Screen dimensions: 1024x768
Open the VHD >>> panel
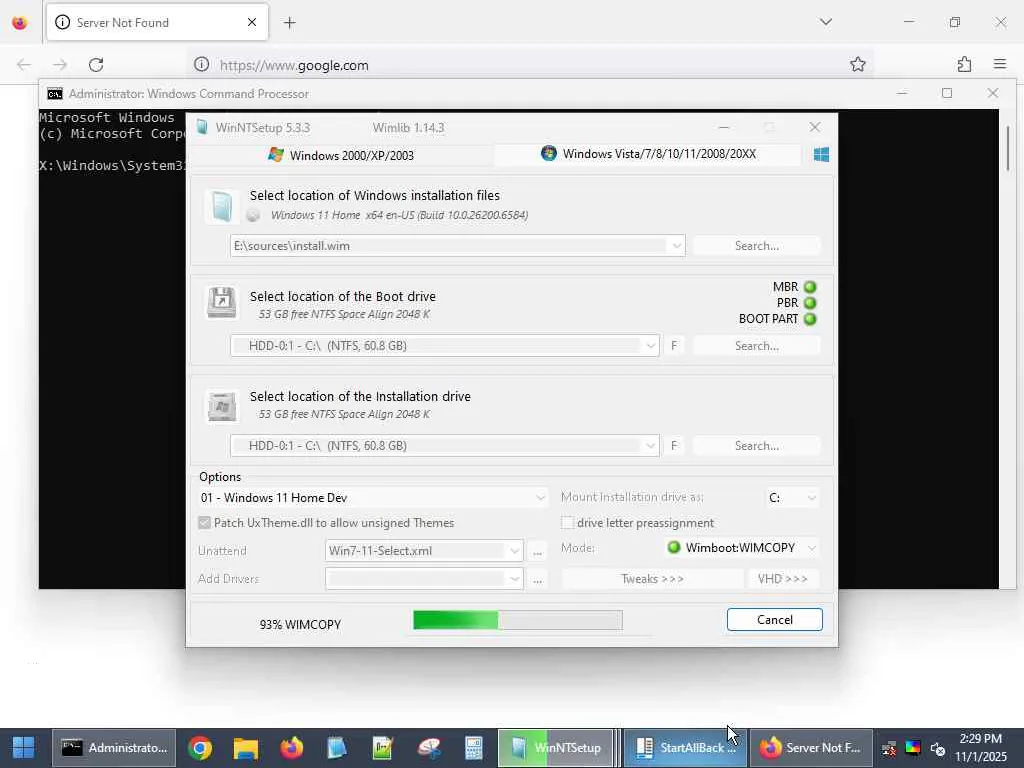tap(782, 579)
